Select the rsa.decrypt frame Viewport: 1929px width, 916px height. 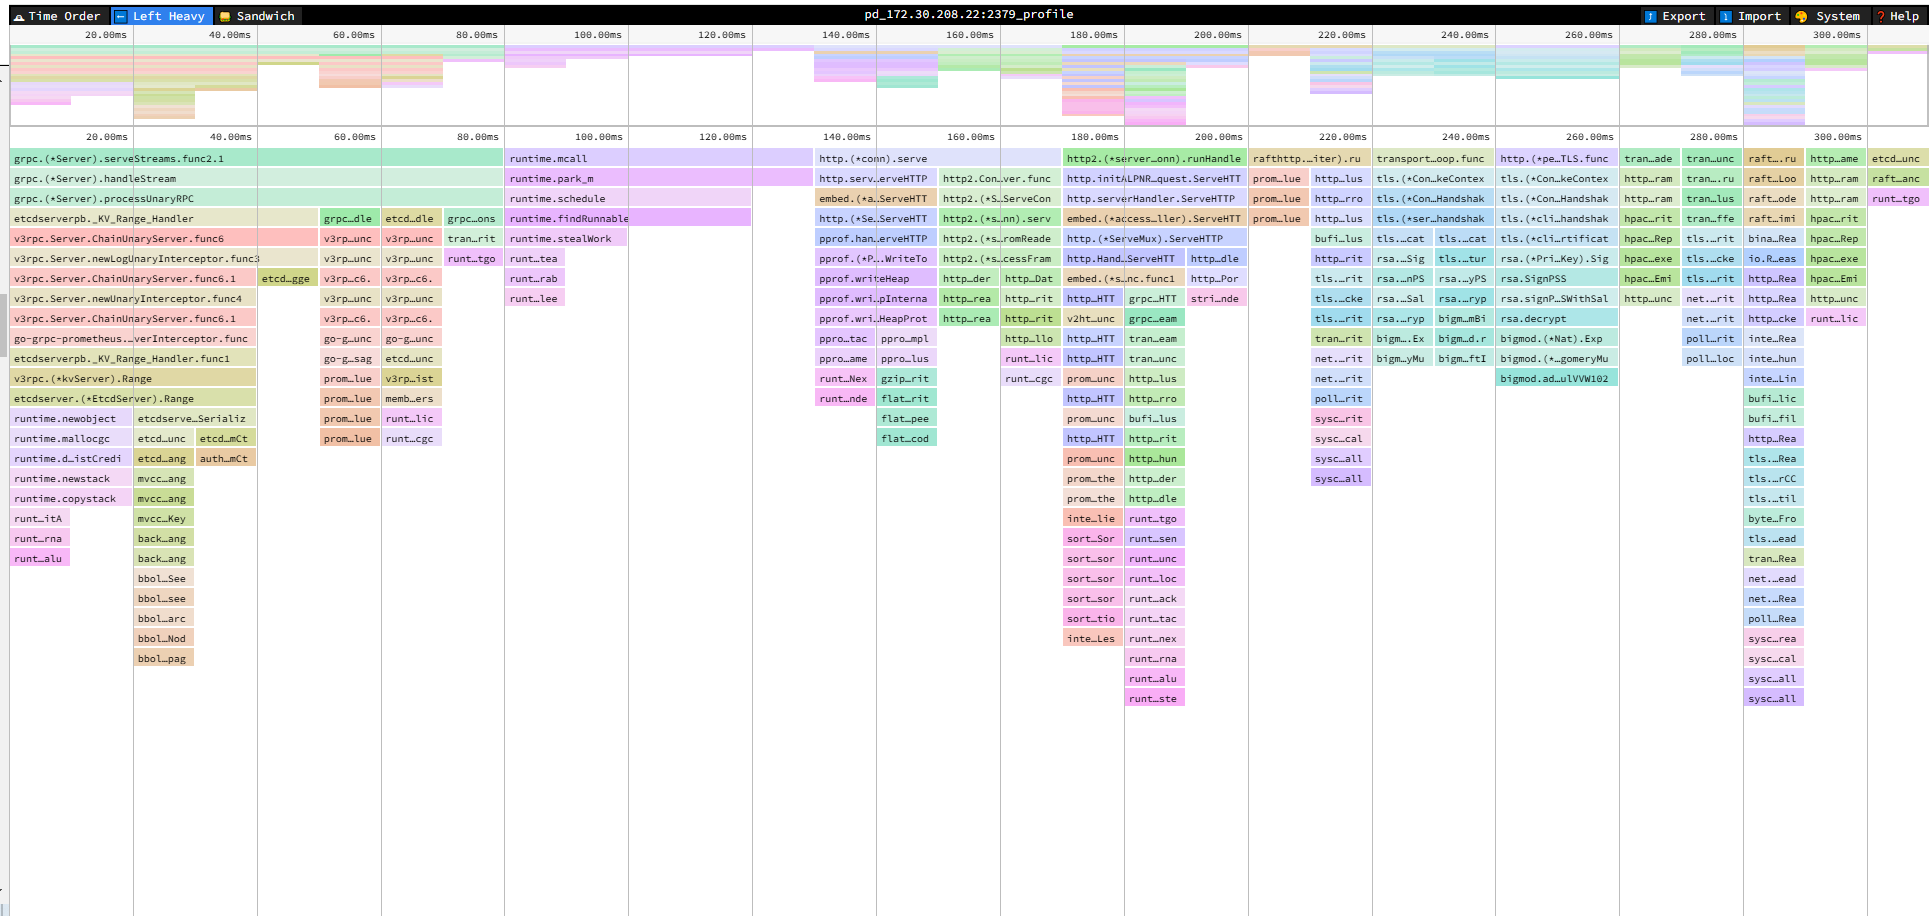1557,318
